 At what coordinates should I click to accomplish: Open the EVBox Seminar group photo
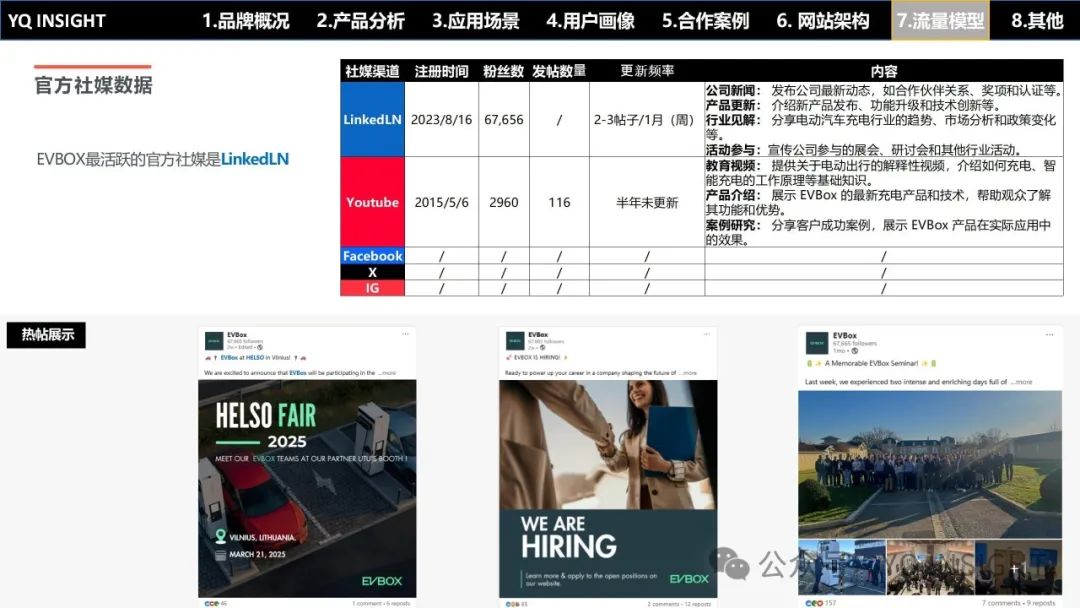coord(930,465)
